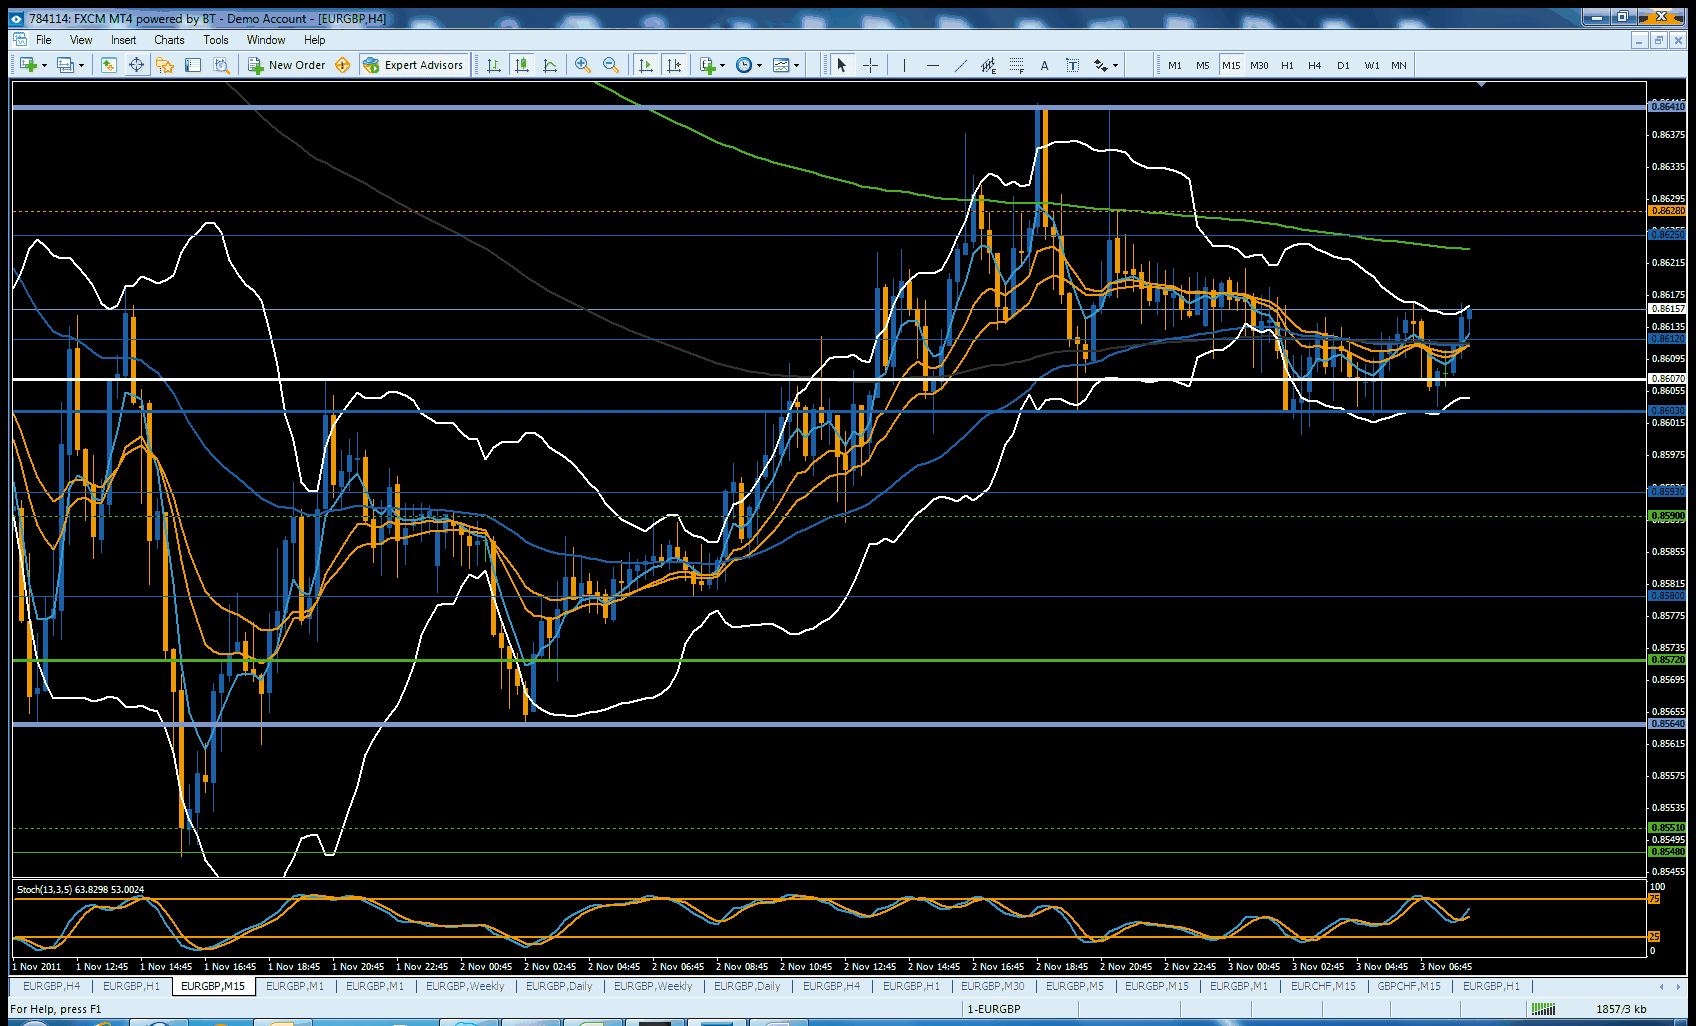1696x1026 pixels.
Task: Set the timeframe to H4
Action: [1315, 65]
